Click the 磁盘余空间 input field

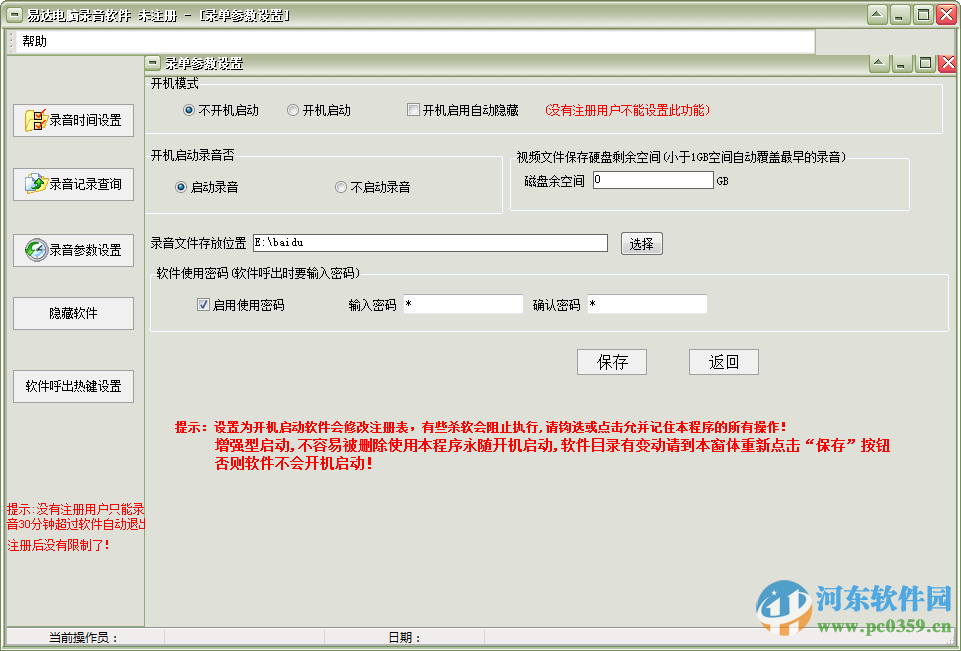(653, 180)
